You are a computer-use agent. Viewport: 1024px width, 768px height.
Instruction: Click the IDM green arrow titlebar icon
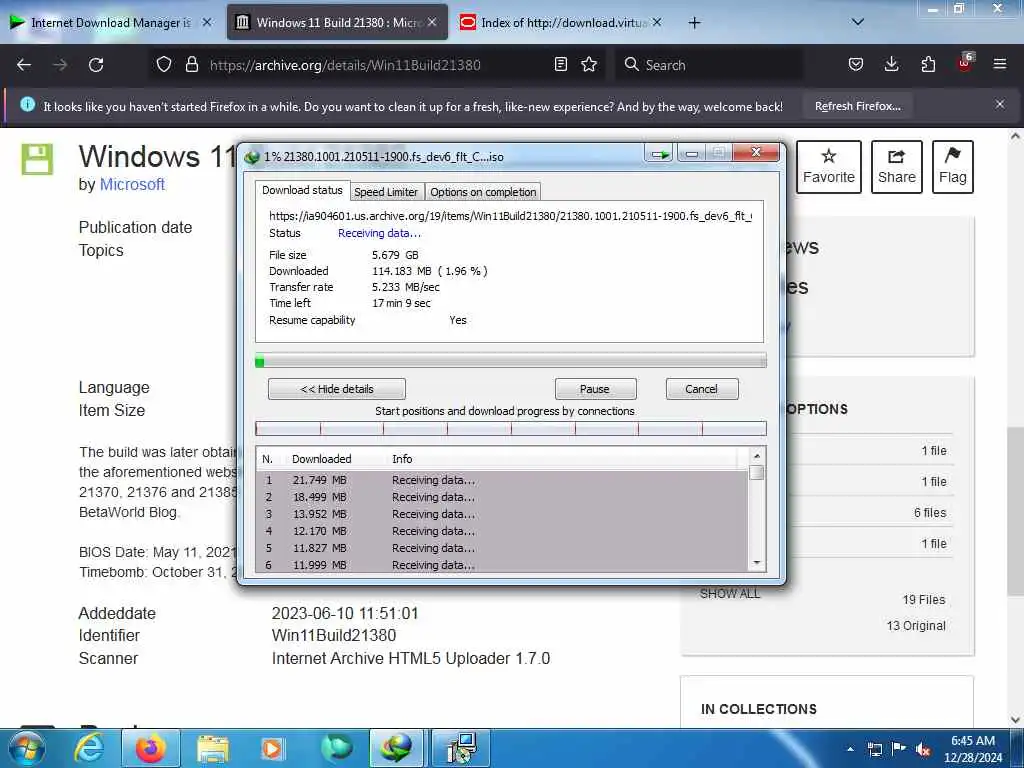pyautogui.click(x=660, y=154)
